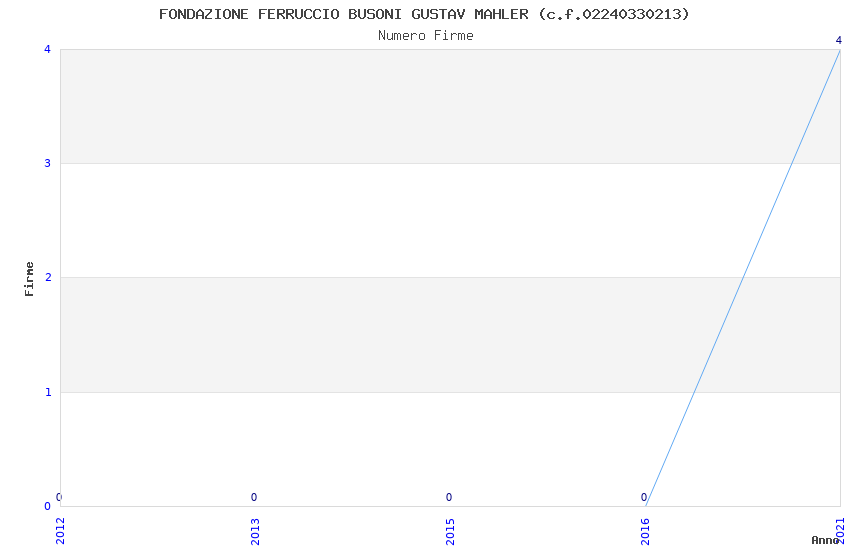Click the y-axis tick value 4

point(48,49)
